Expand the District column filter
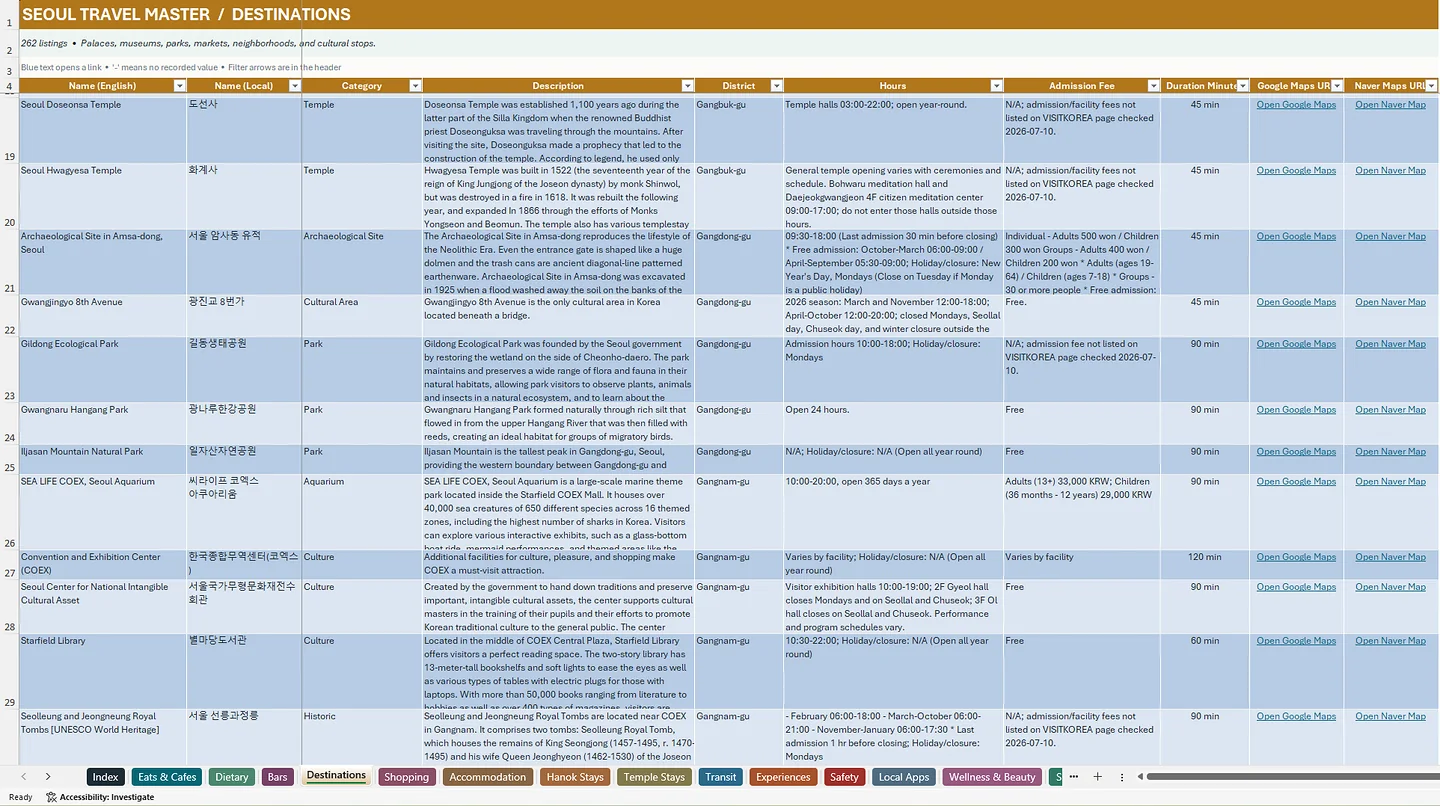1440x806 pixels. click(776, 86)
